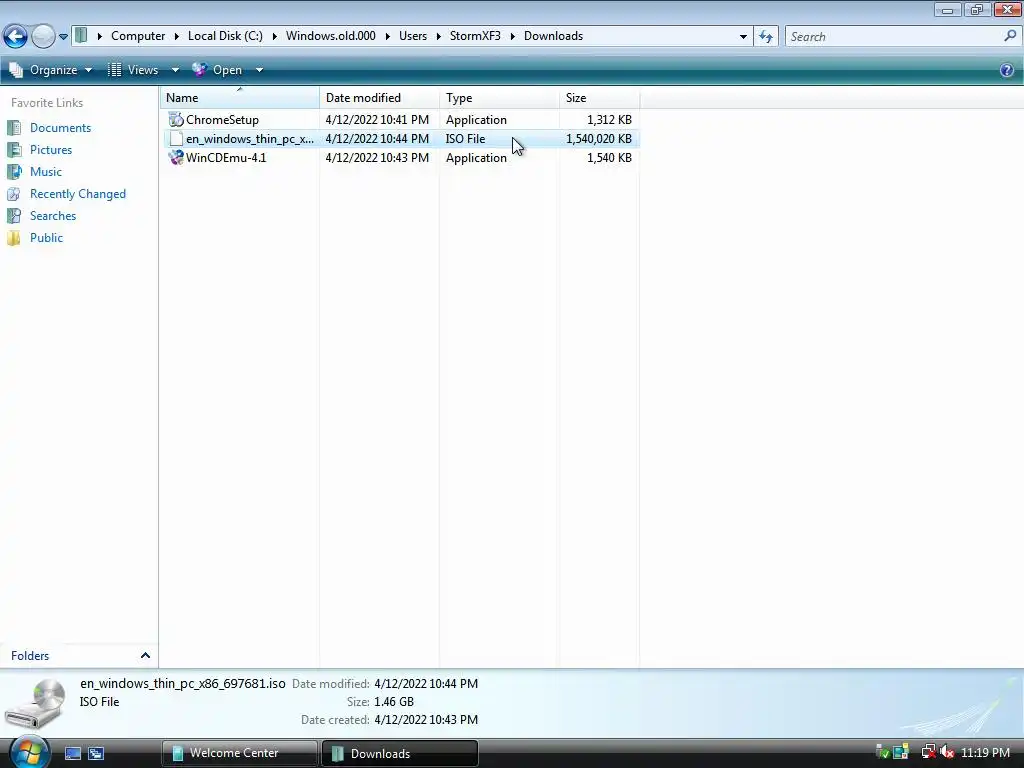Open the Windows Start orb
This screenshot has width=1024, height=768.
coord(29,753)
